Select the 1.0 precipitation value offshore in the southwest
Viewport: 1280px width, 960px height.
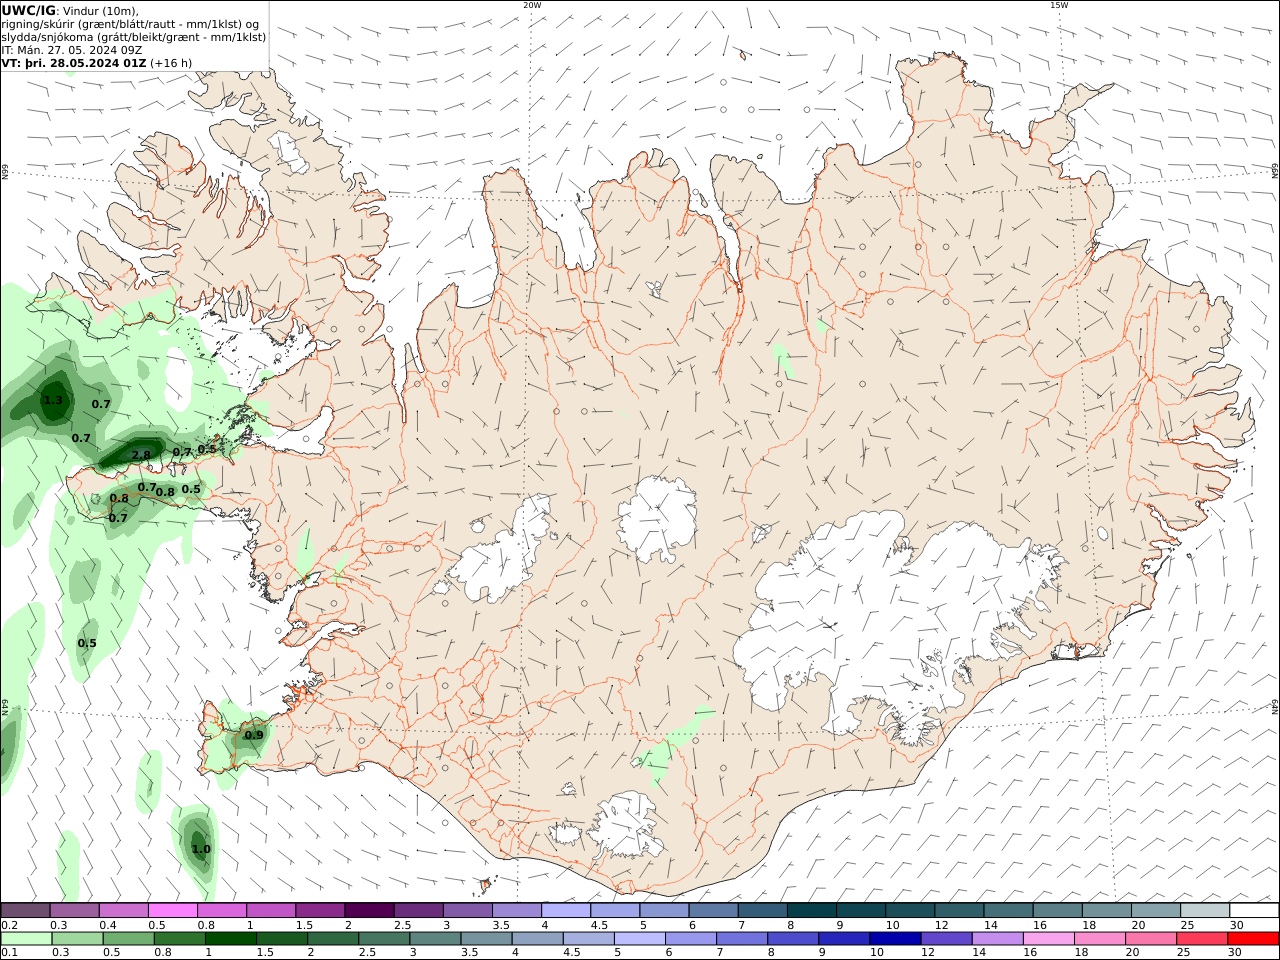coord(201,849)
